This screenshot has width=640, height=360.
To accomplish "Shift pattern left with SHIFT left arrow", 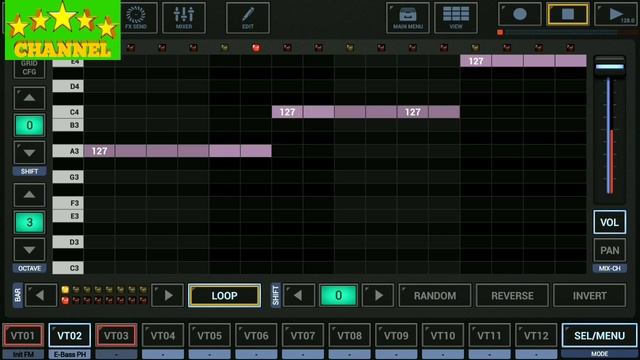I will pos(299,295).
